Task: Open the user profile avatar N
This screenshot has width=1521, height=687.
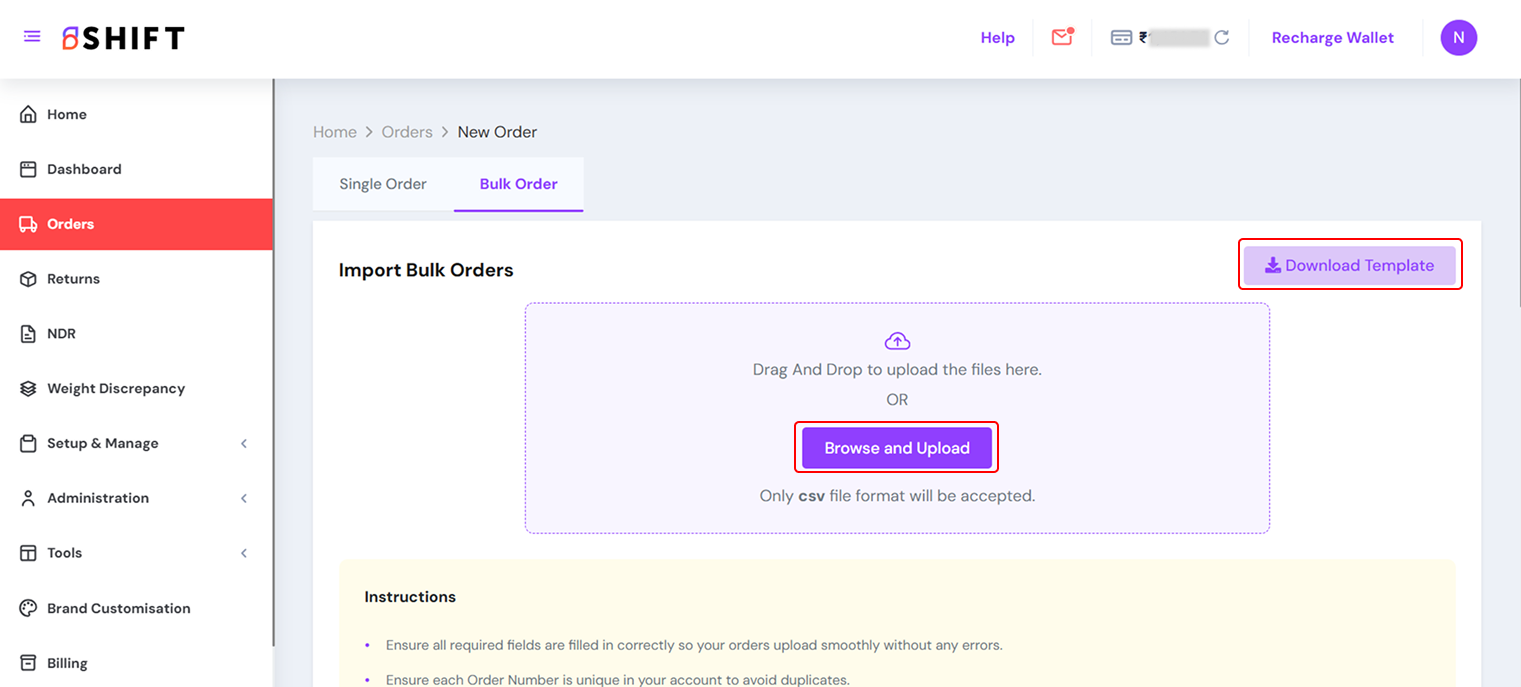Action: 1458,38
